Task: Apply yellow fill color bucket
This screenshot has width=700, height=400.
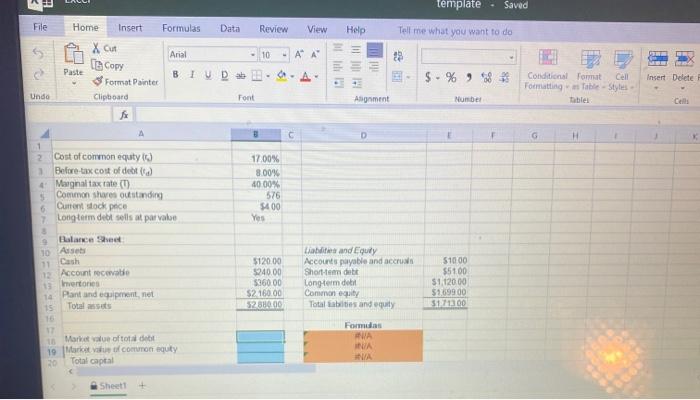Action: pos(281,76)
